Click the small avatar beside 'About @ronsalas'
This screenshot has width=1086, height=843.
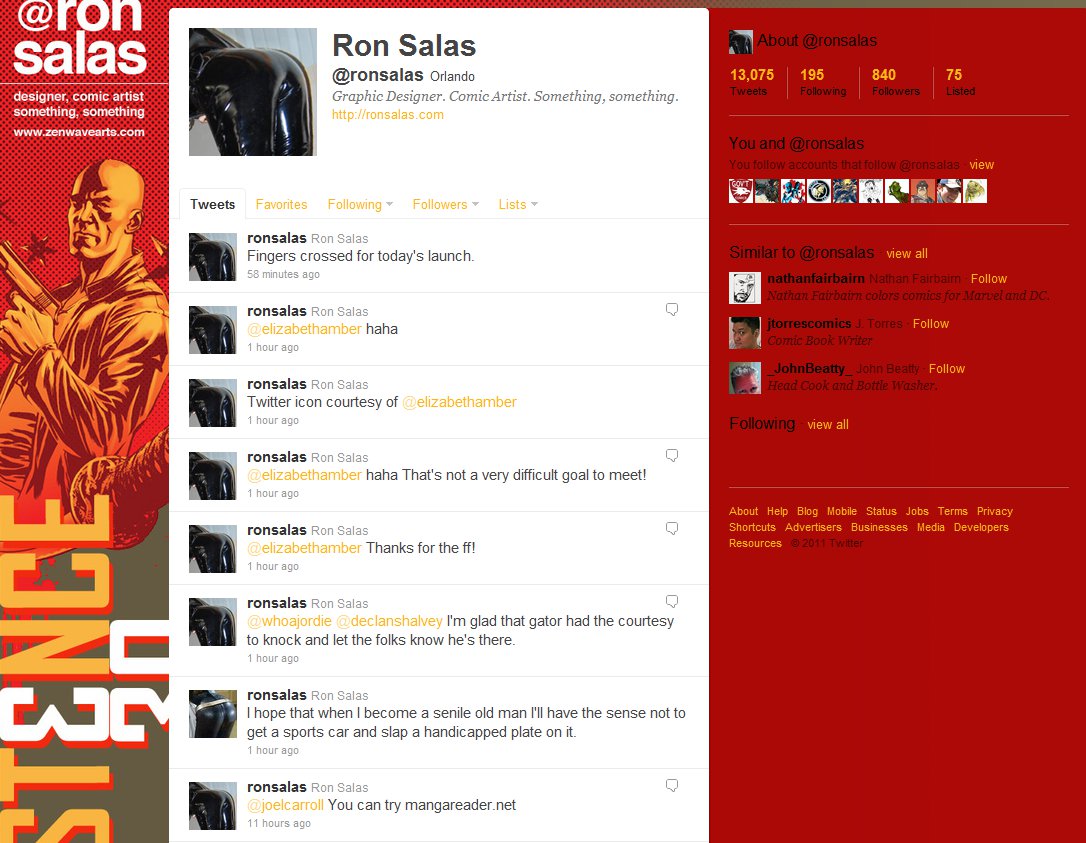(740, 42)
